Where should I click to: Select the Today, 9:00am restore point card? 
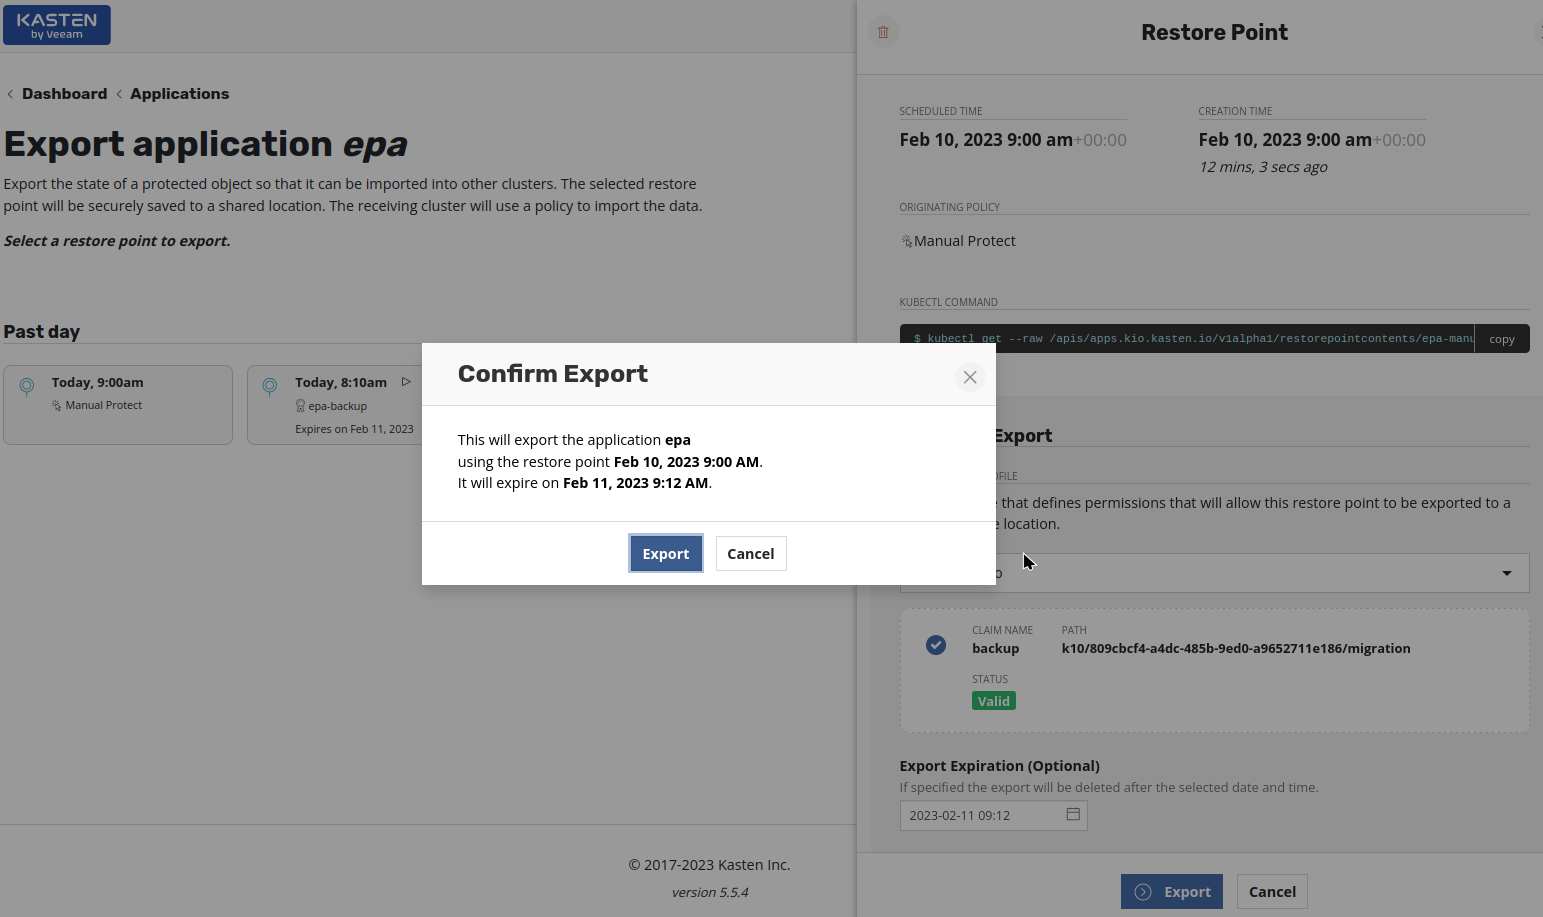pyautogui.click(x=118, y=404)
